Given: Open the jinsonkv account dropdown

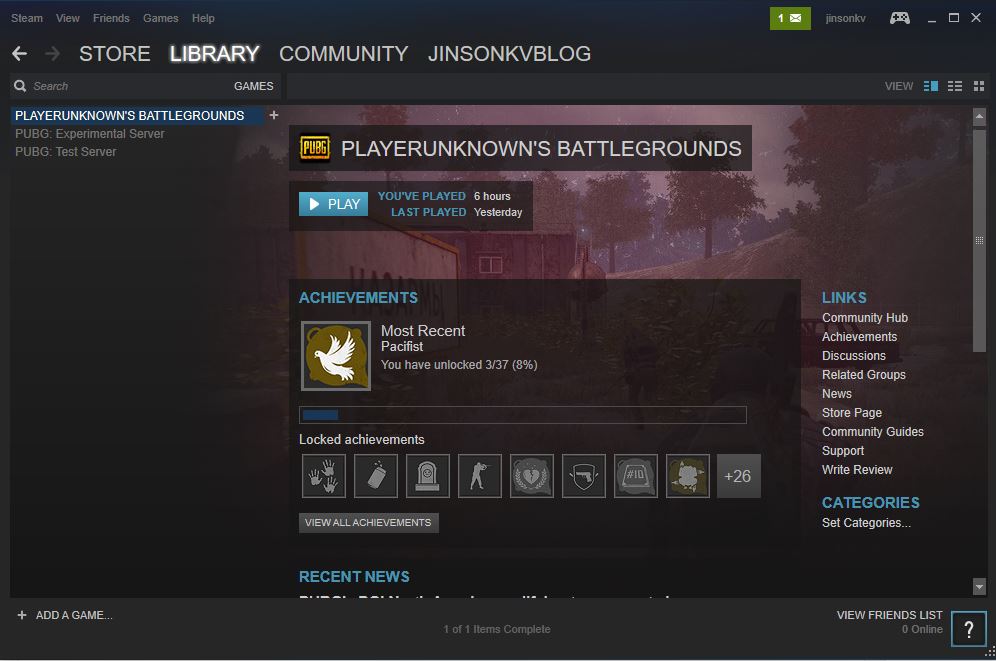Looking at the screenshot, I should (845, 18).
